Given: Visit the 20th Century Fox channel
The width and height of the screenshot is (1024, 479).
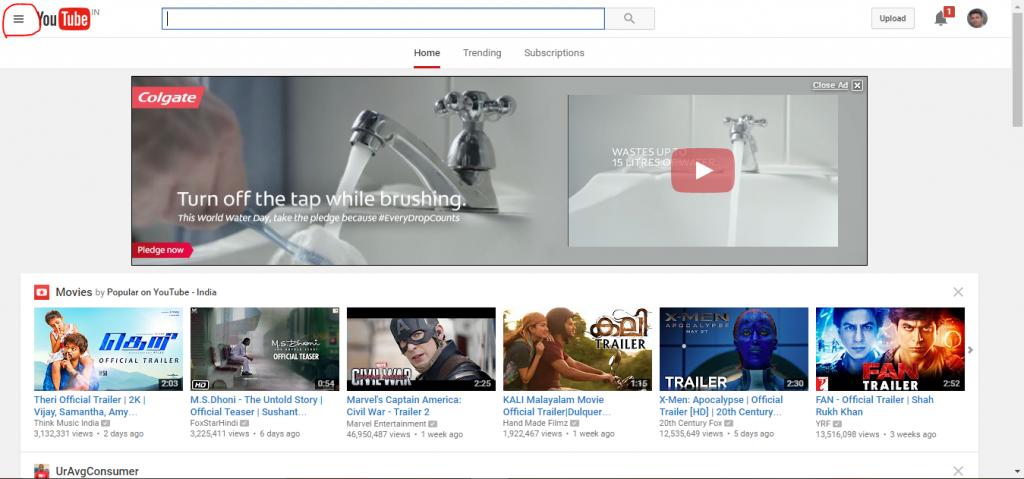Looking at the screenshot, I should click(690, 423).
